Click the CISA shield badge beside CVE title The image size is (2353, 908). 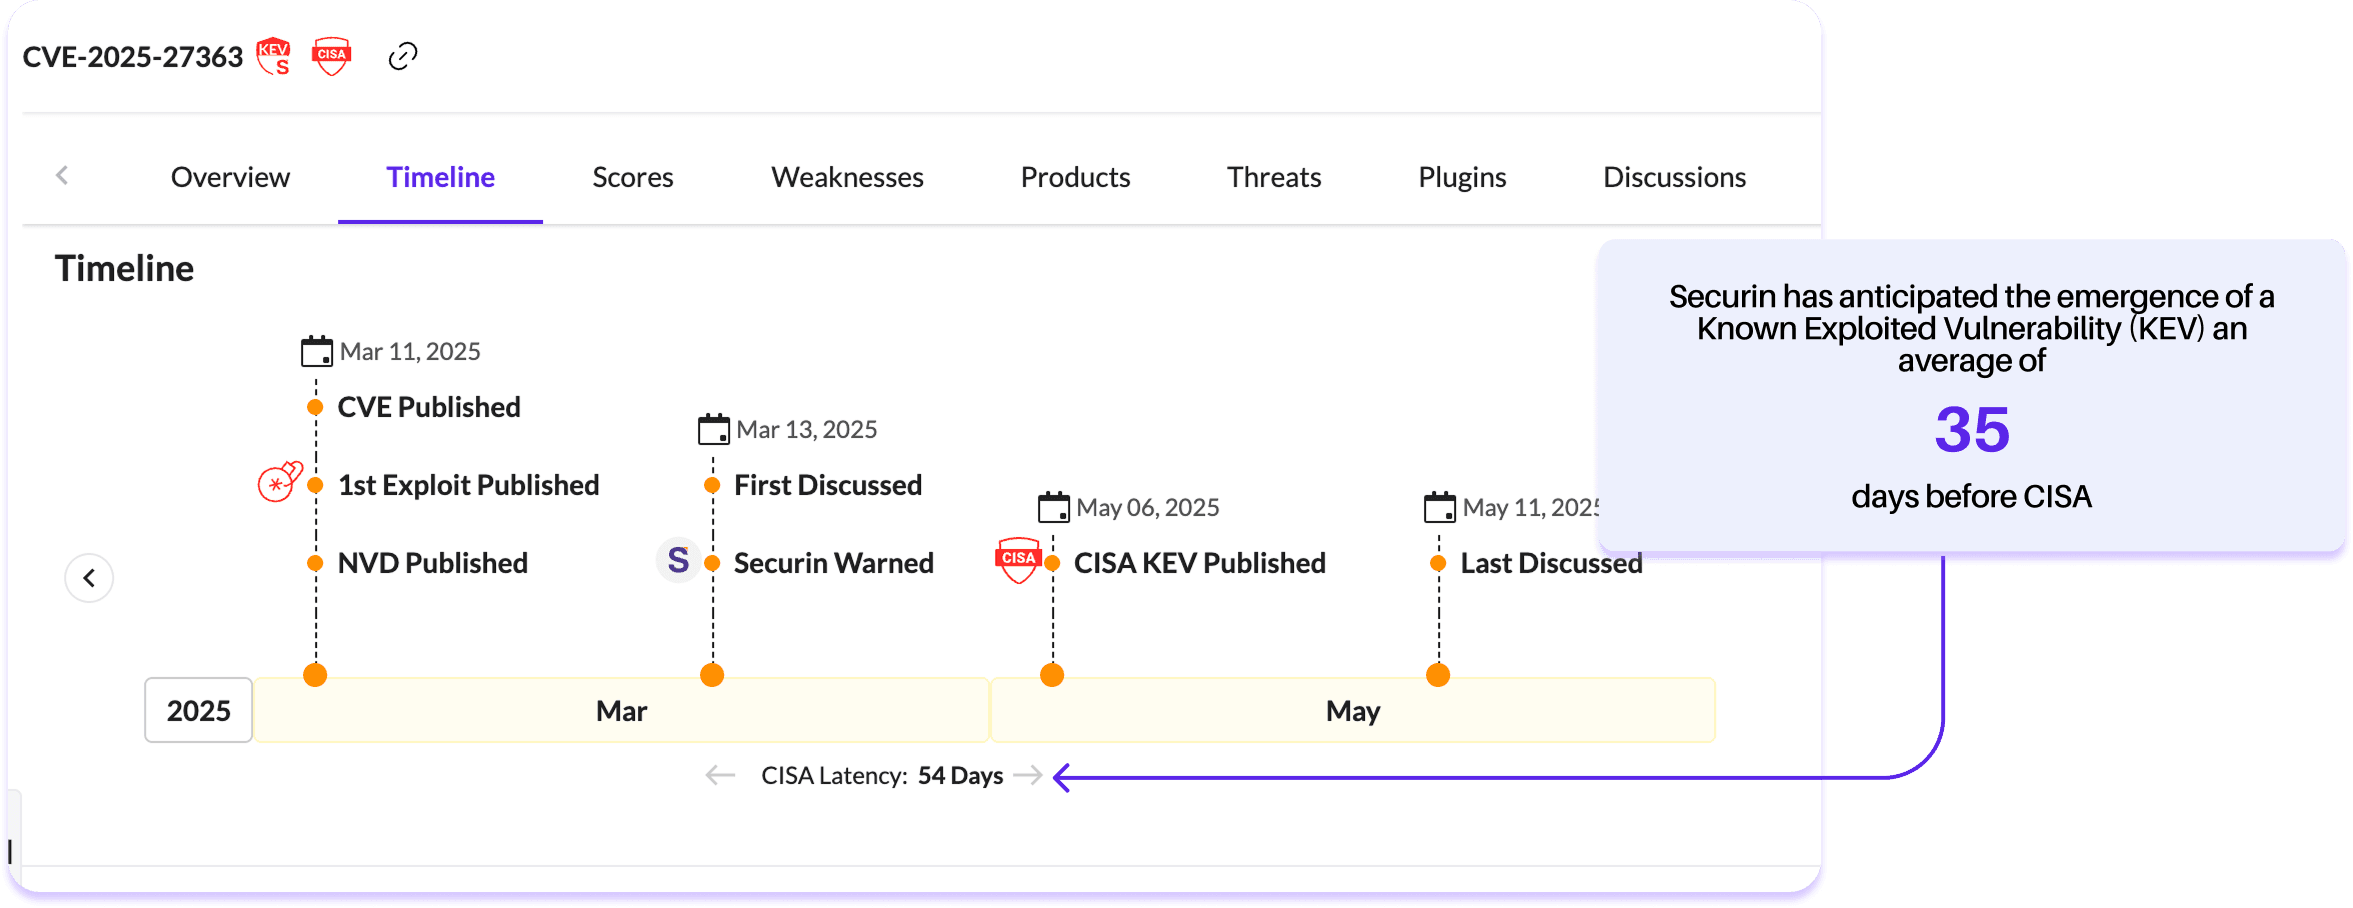tap(331, 56)
